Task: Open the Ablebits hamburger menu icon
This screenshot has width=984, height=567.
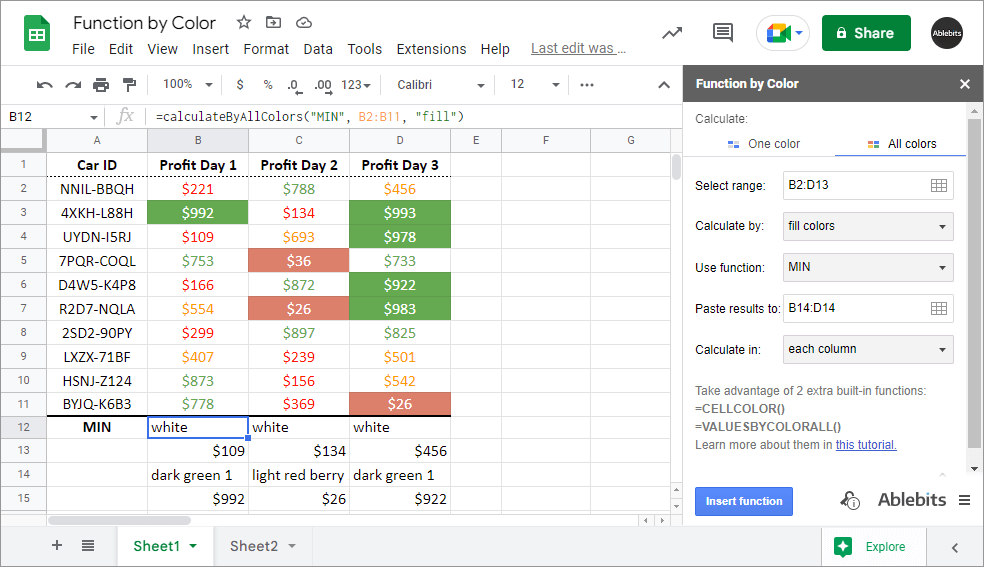Action: click(x=964, y=500)
